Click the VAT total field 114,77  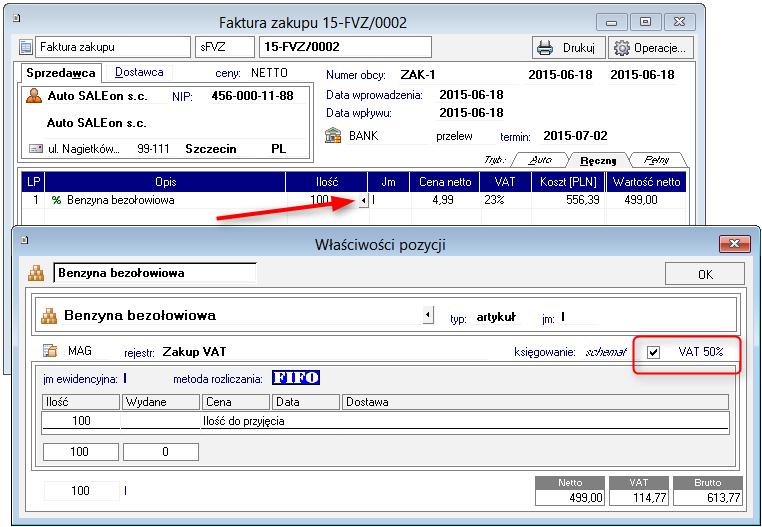click(x=639, y=498)
